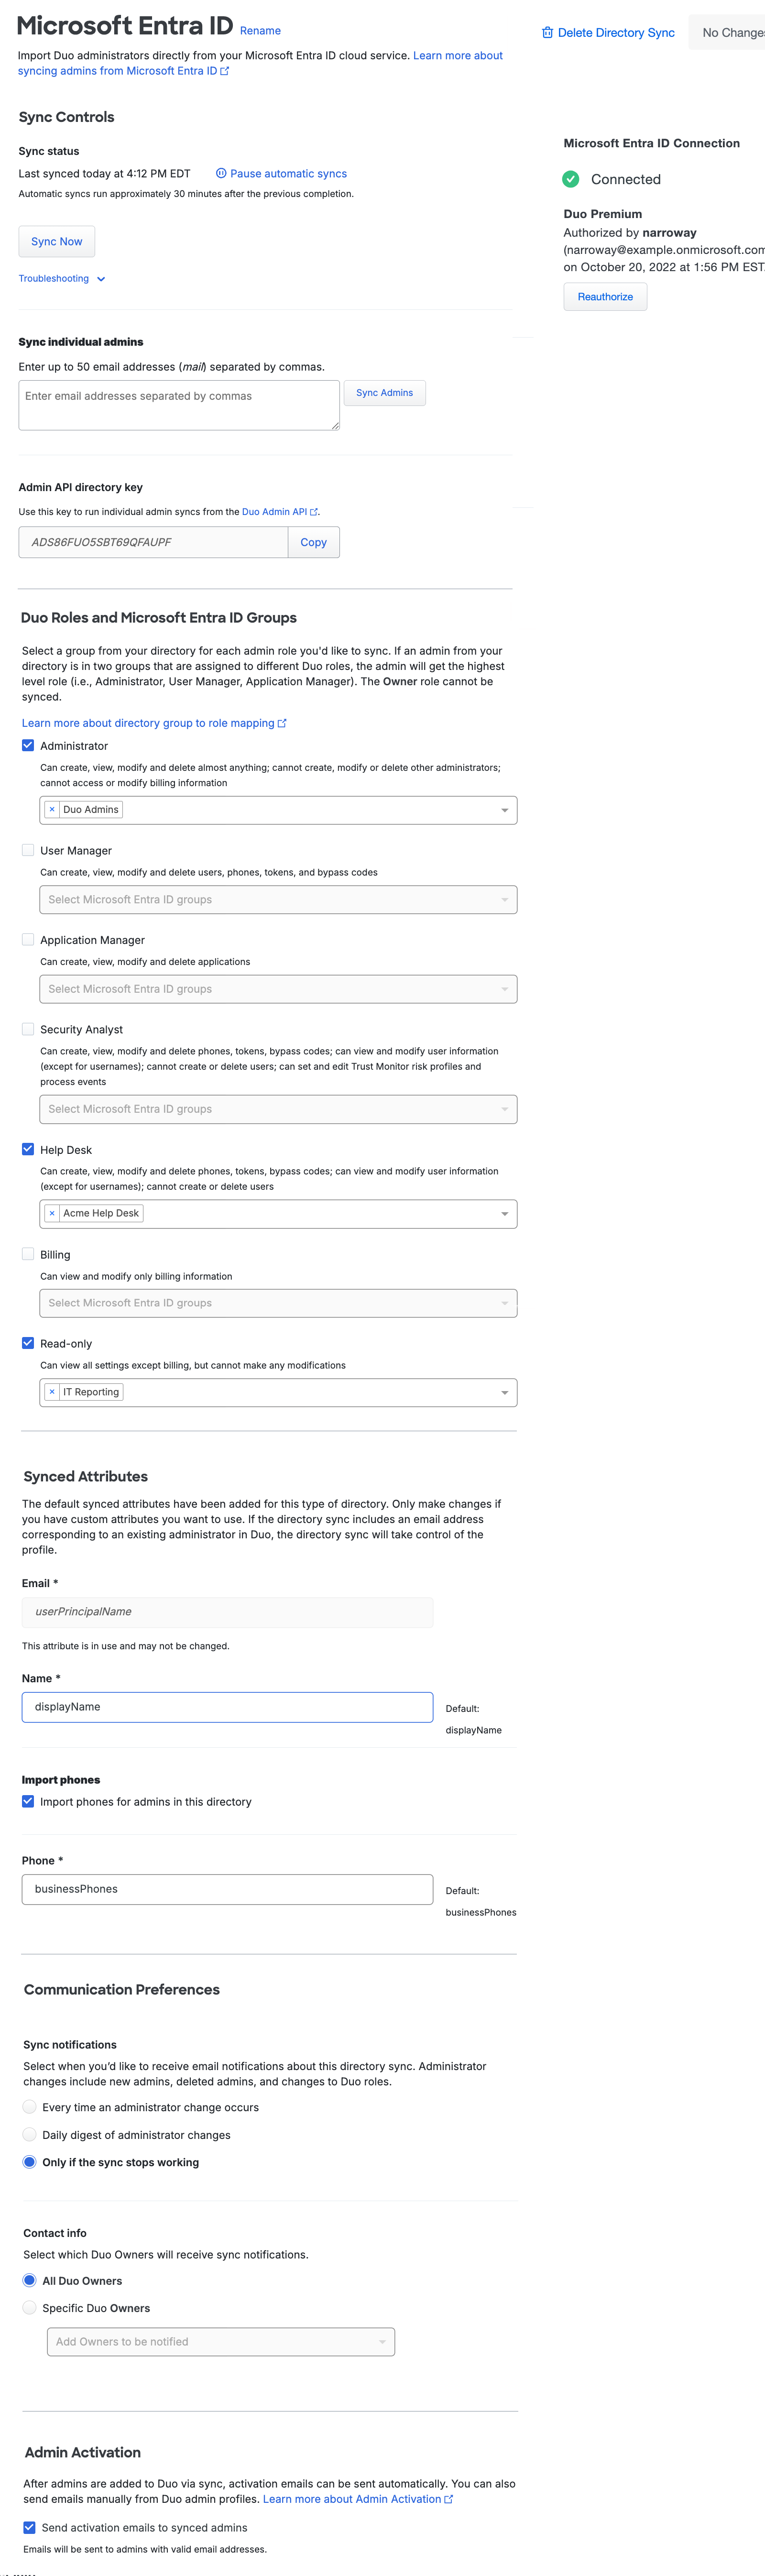Screen dimensions: 765x2576
Task: Expand the Troubleshooting section
Action: point(62,278)
